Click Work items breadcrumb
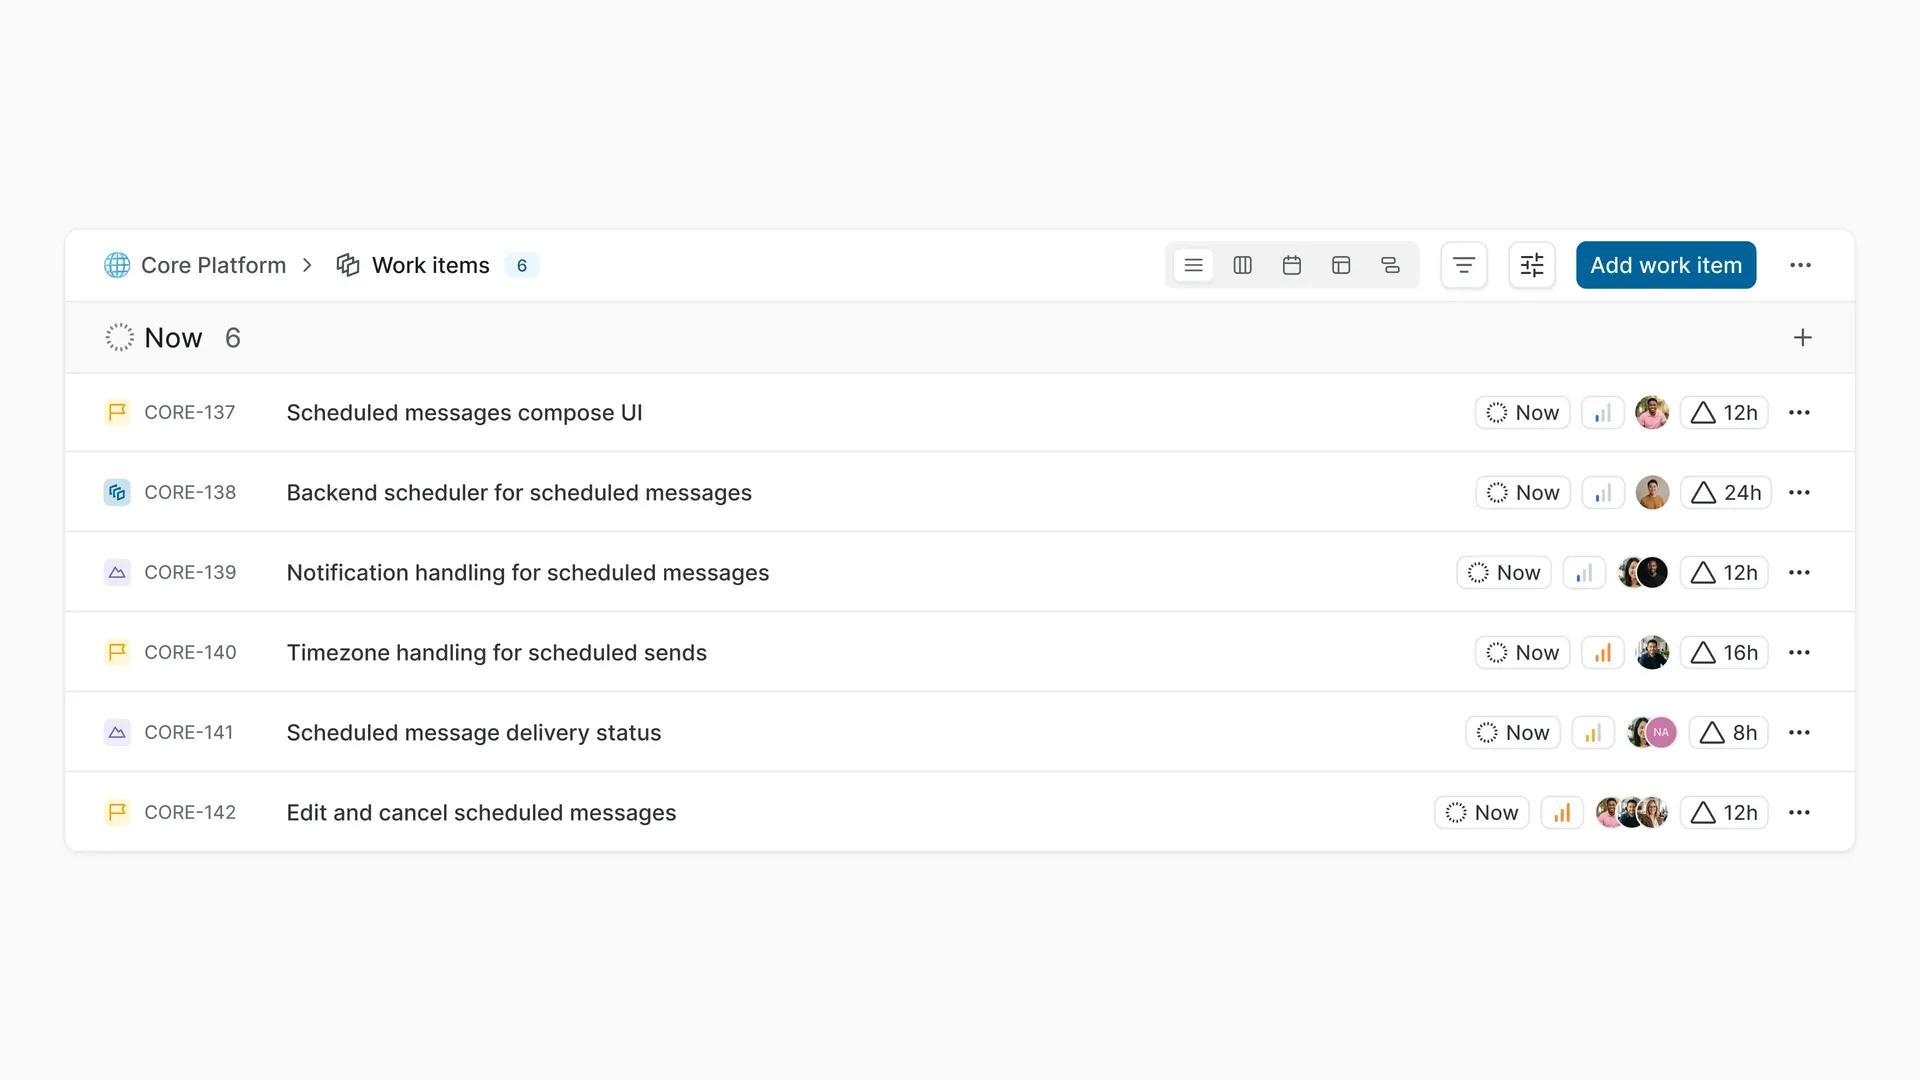Image resolution: width=1920 pixels, height=1080 pixels. 413,265
